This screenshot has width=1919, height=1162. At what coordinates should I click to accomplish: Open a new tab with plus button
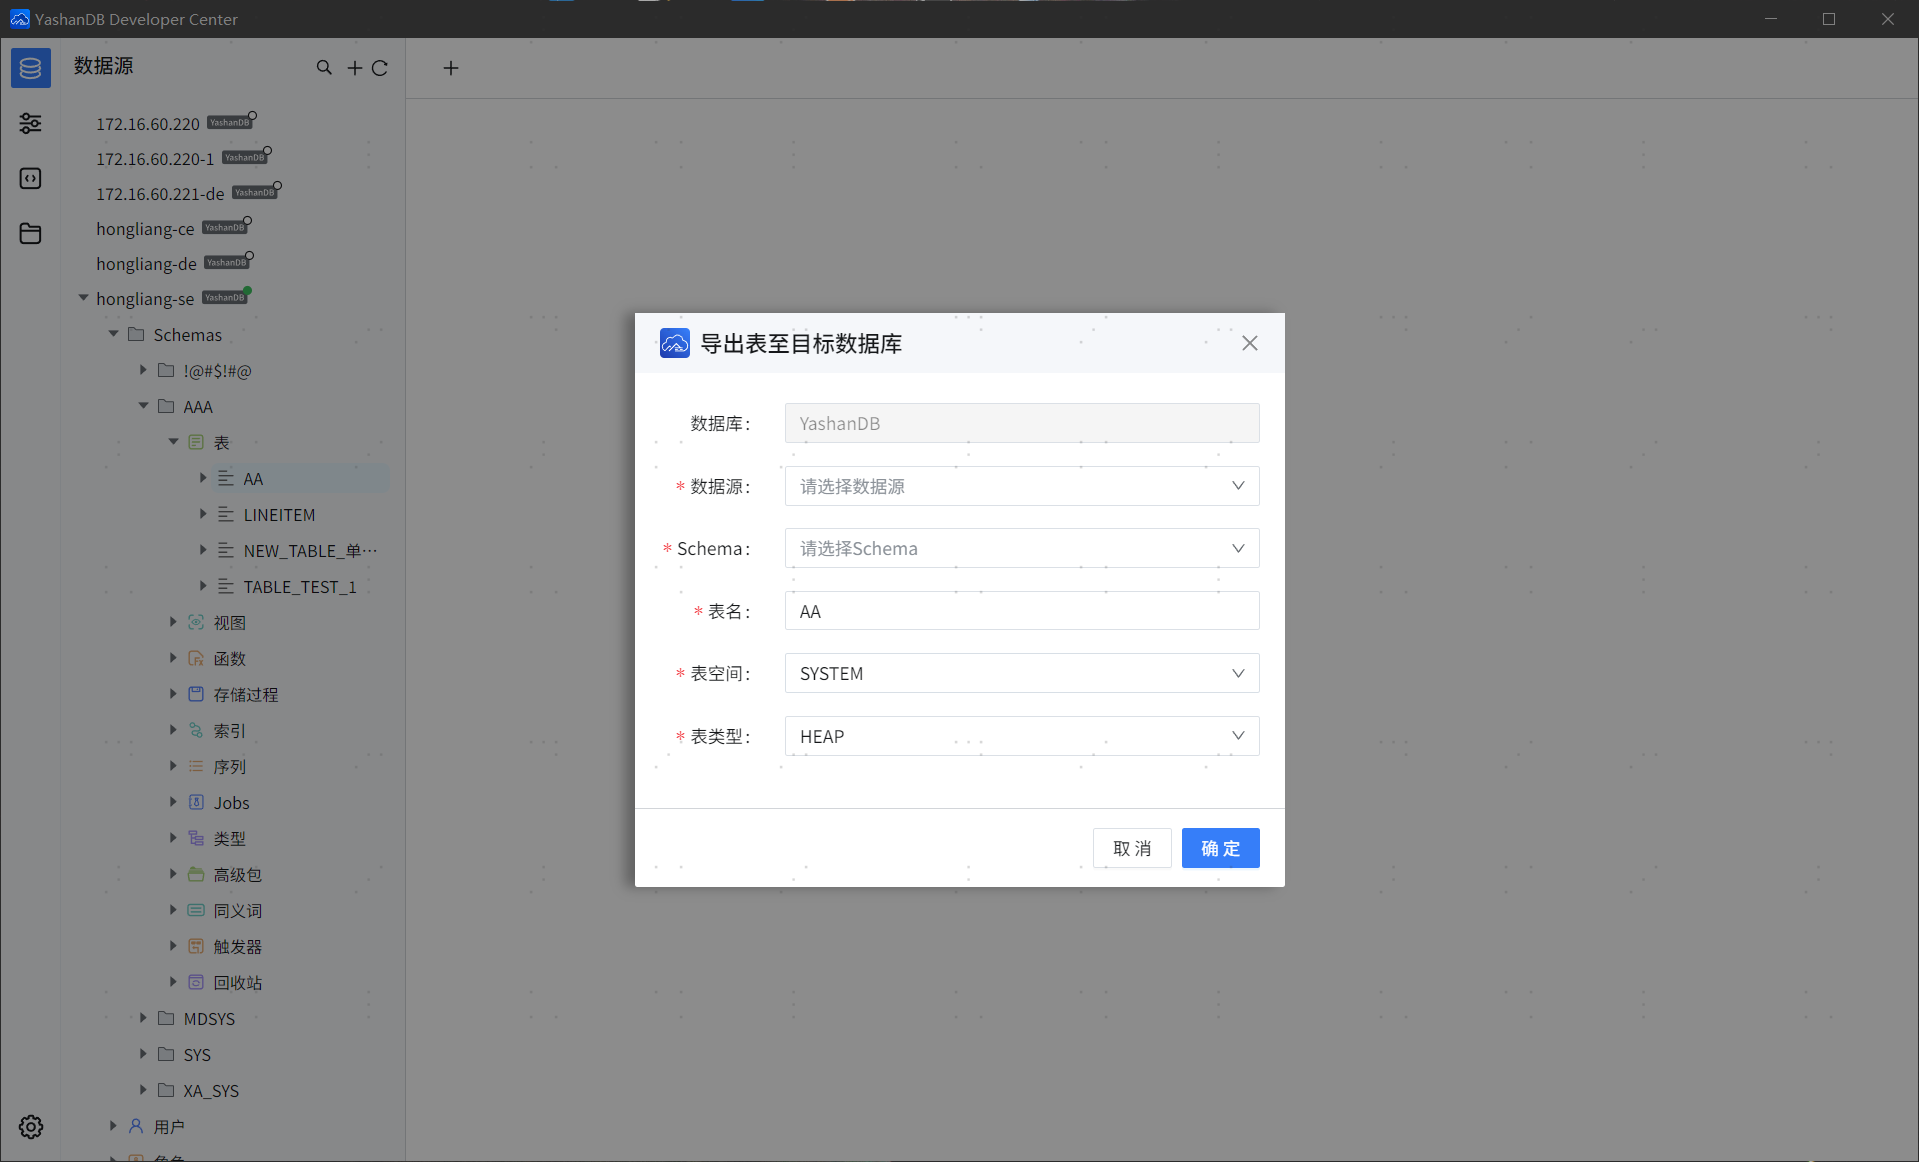[451, 68]
